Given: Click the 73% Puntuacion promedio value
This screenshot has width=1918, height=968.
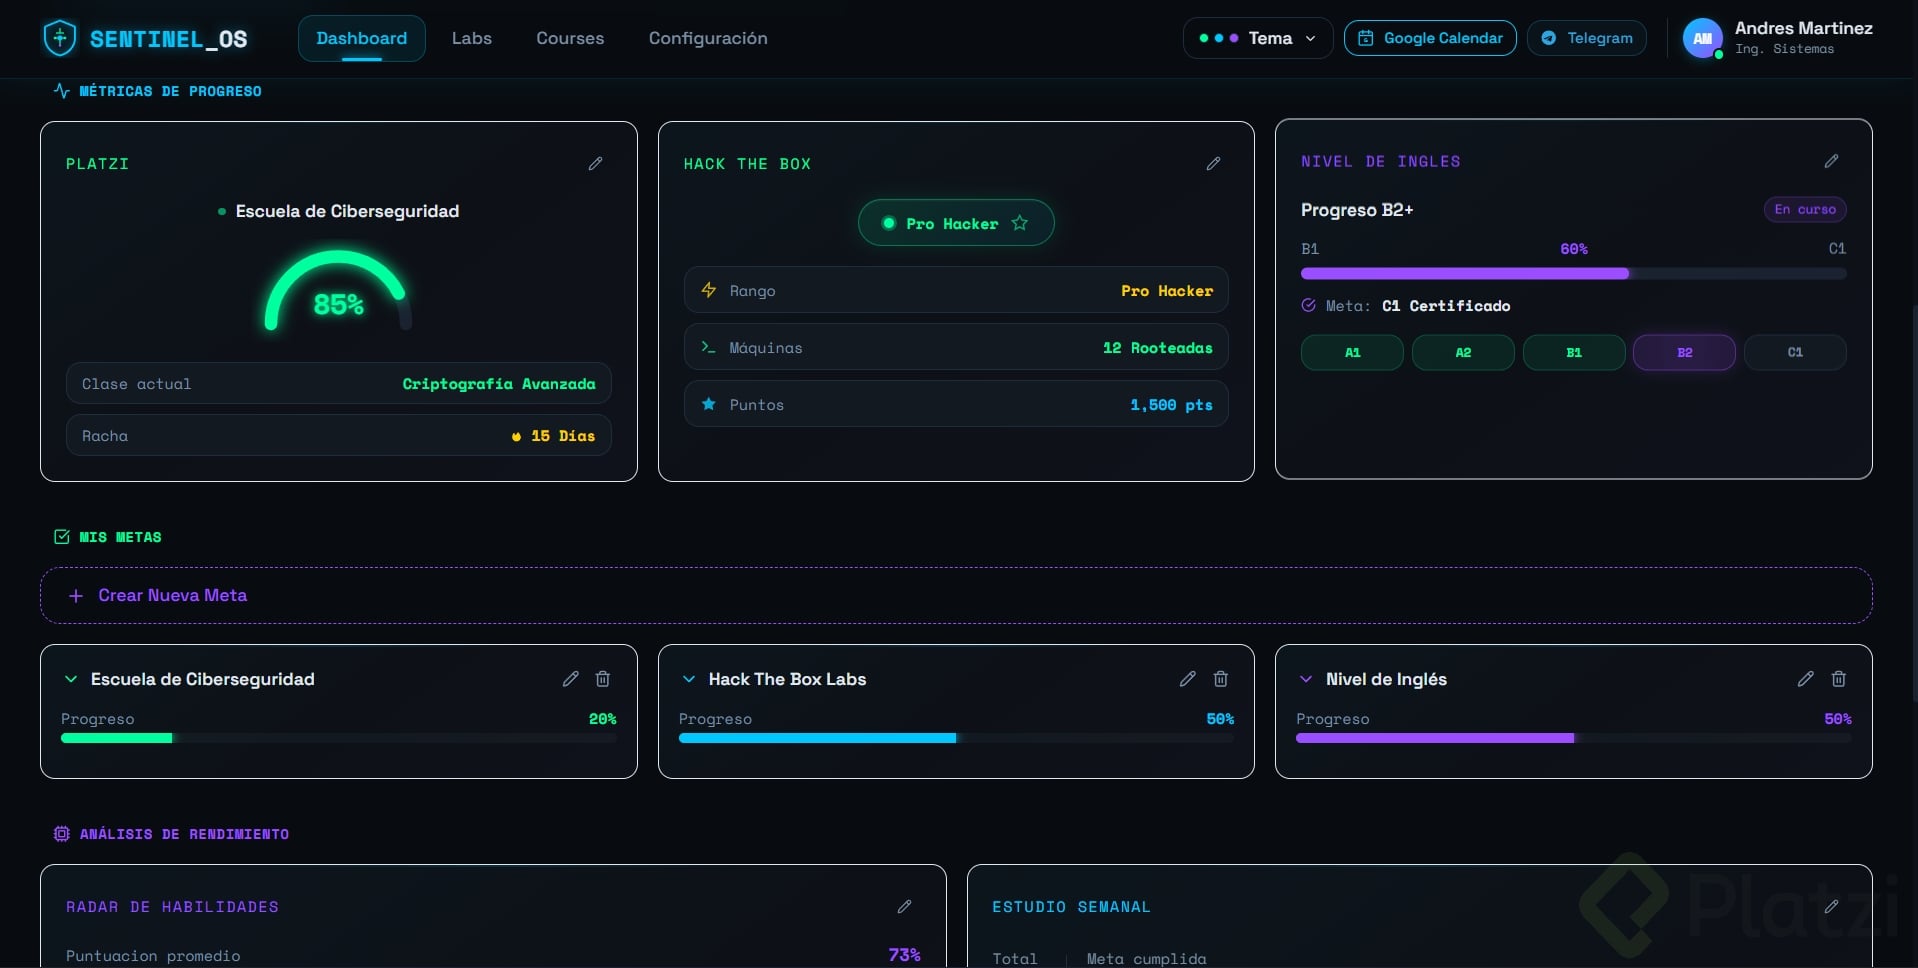Looking at the screenshot, I should 904,955.
